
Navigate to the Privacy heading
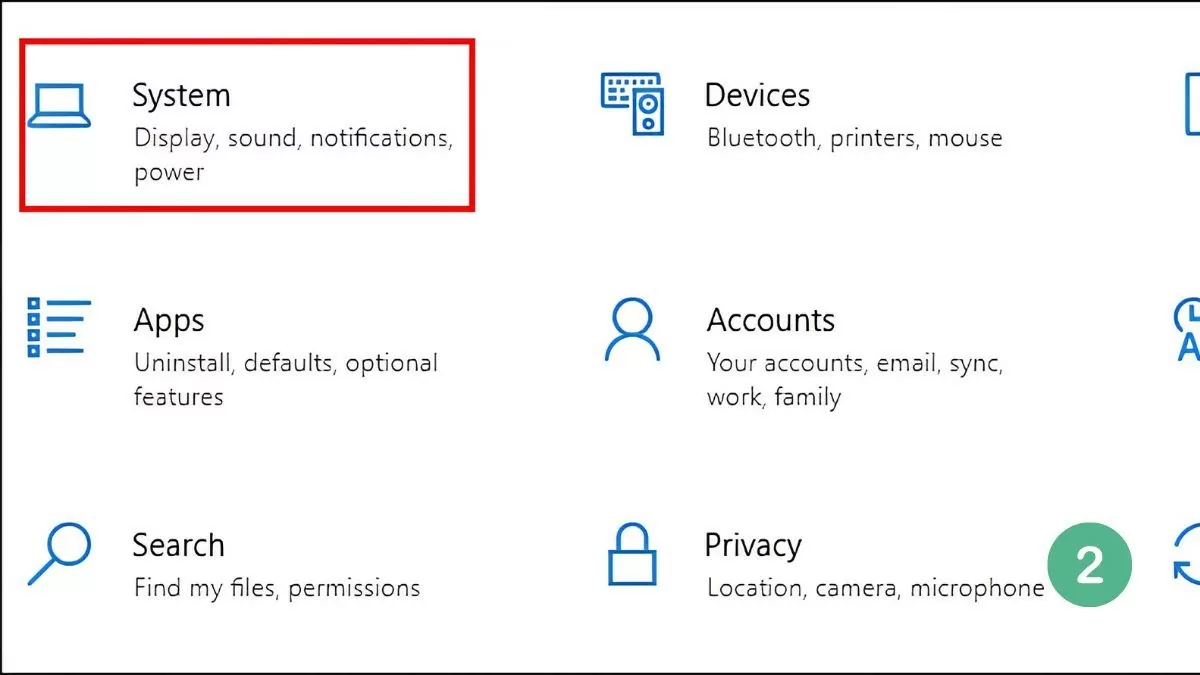pyautogui.click(x=753, y=545)
